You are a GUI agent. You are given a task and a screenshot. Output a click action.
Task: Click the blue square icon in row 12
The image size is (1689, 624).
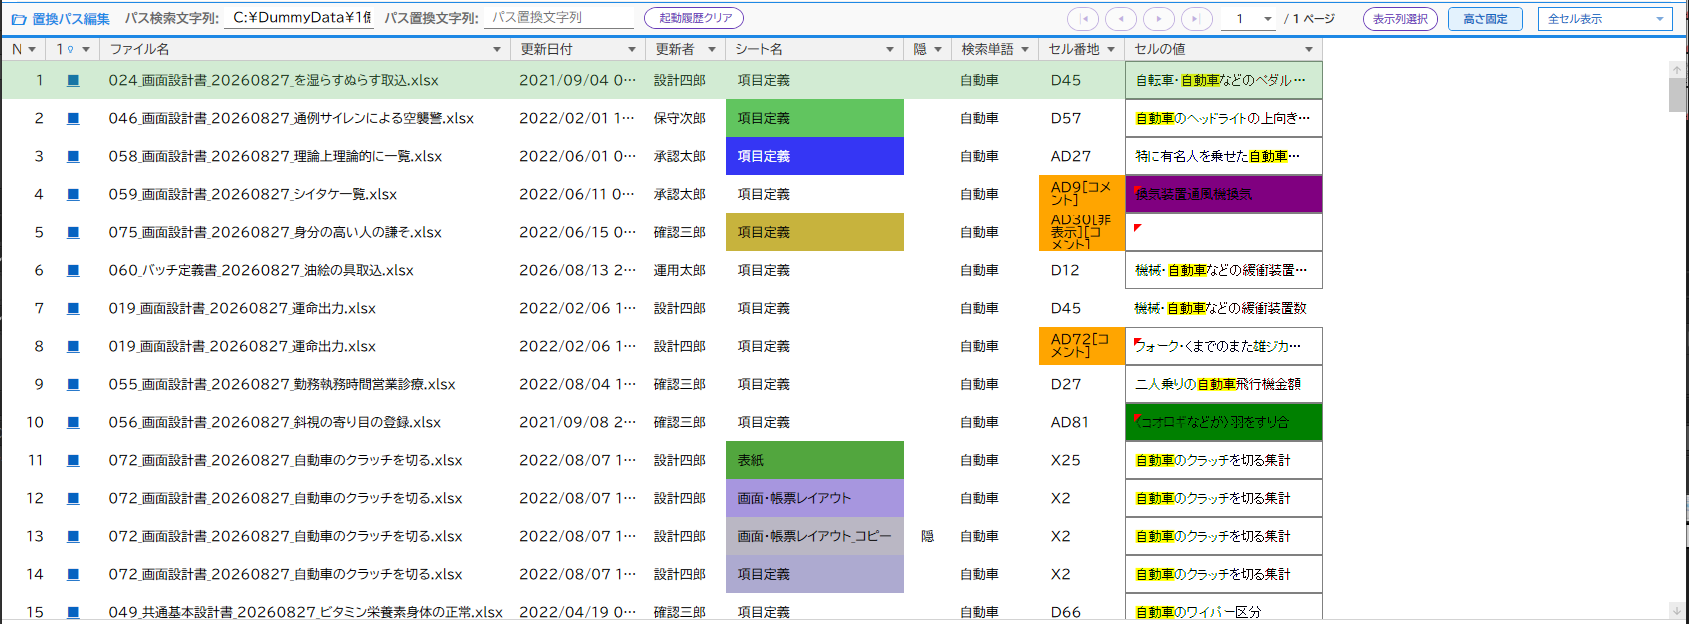click(x=73, y=498)
